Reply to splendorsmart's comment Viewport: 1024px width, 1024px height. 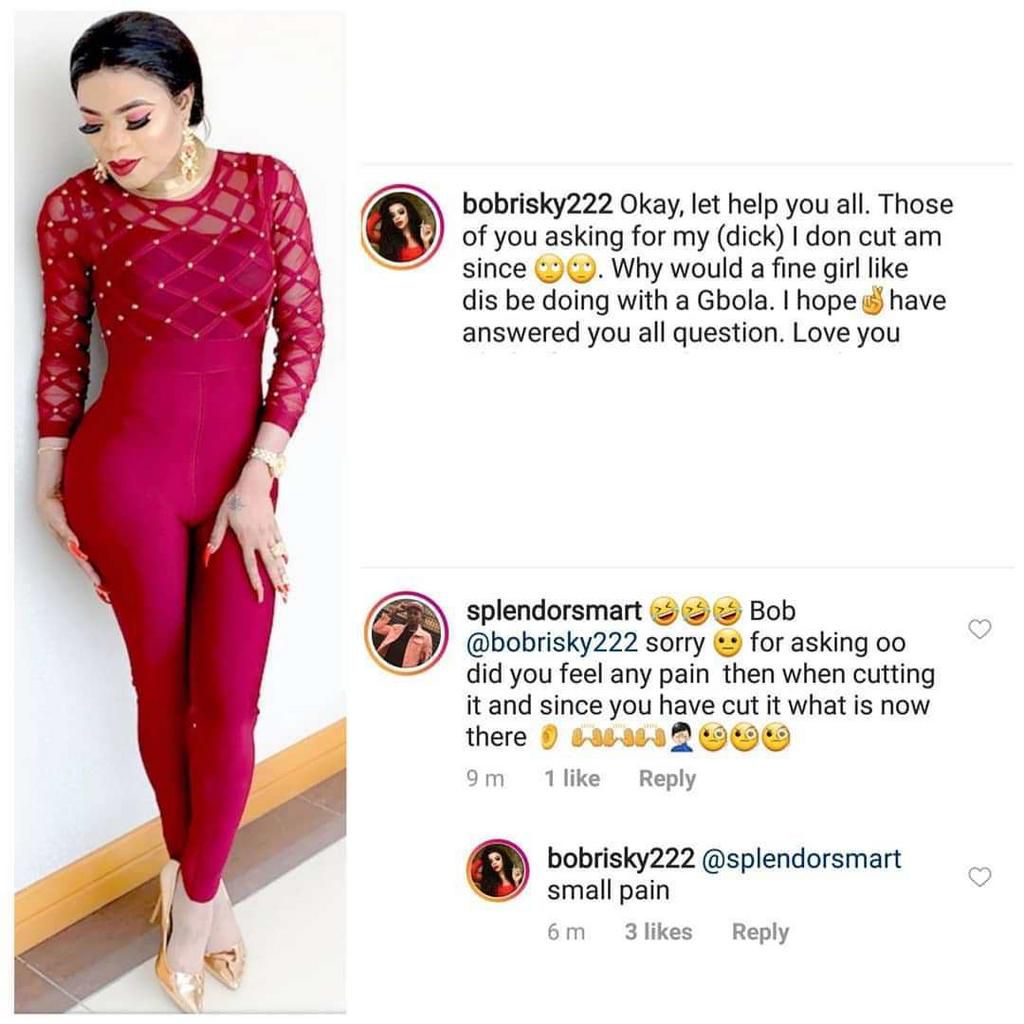pyautogui.click(x=667, y=778)
